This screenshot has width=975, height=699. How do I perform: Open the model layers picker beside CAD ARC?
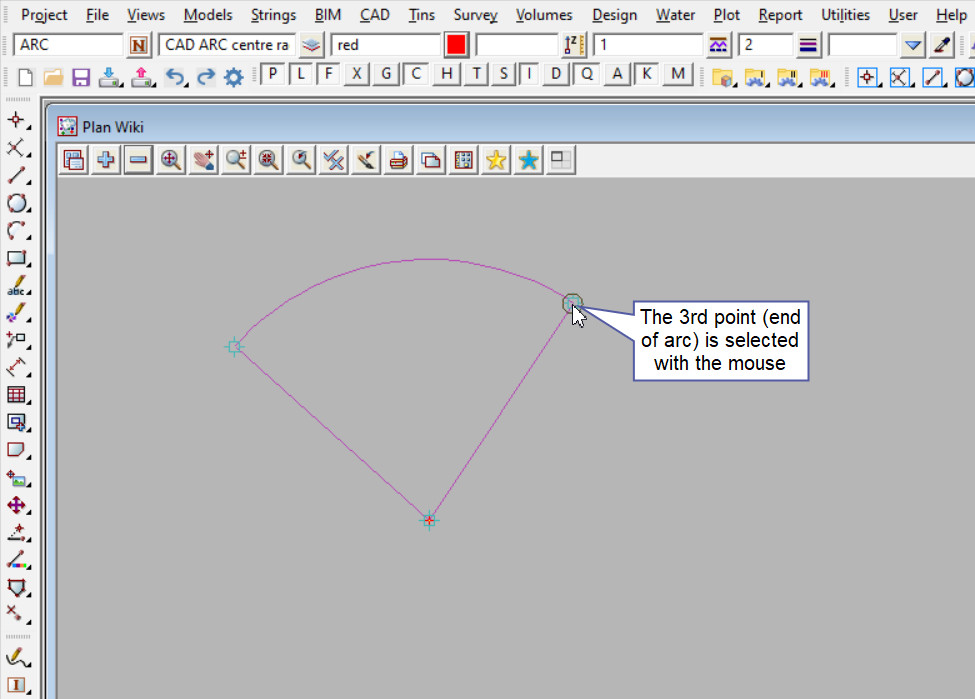point(312,45)
